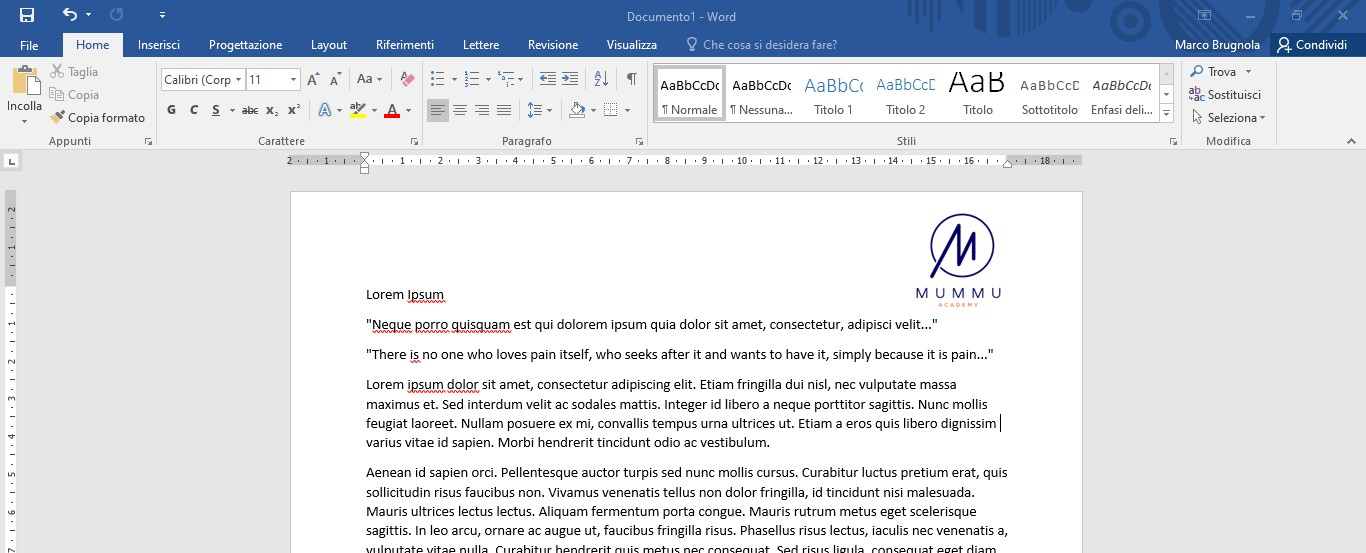
Task: Open the Aa change case dropdown
Action: pyautogui.click(x=369, y=80)
